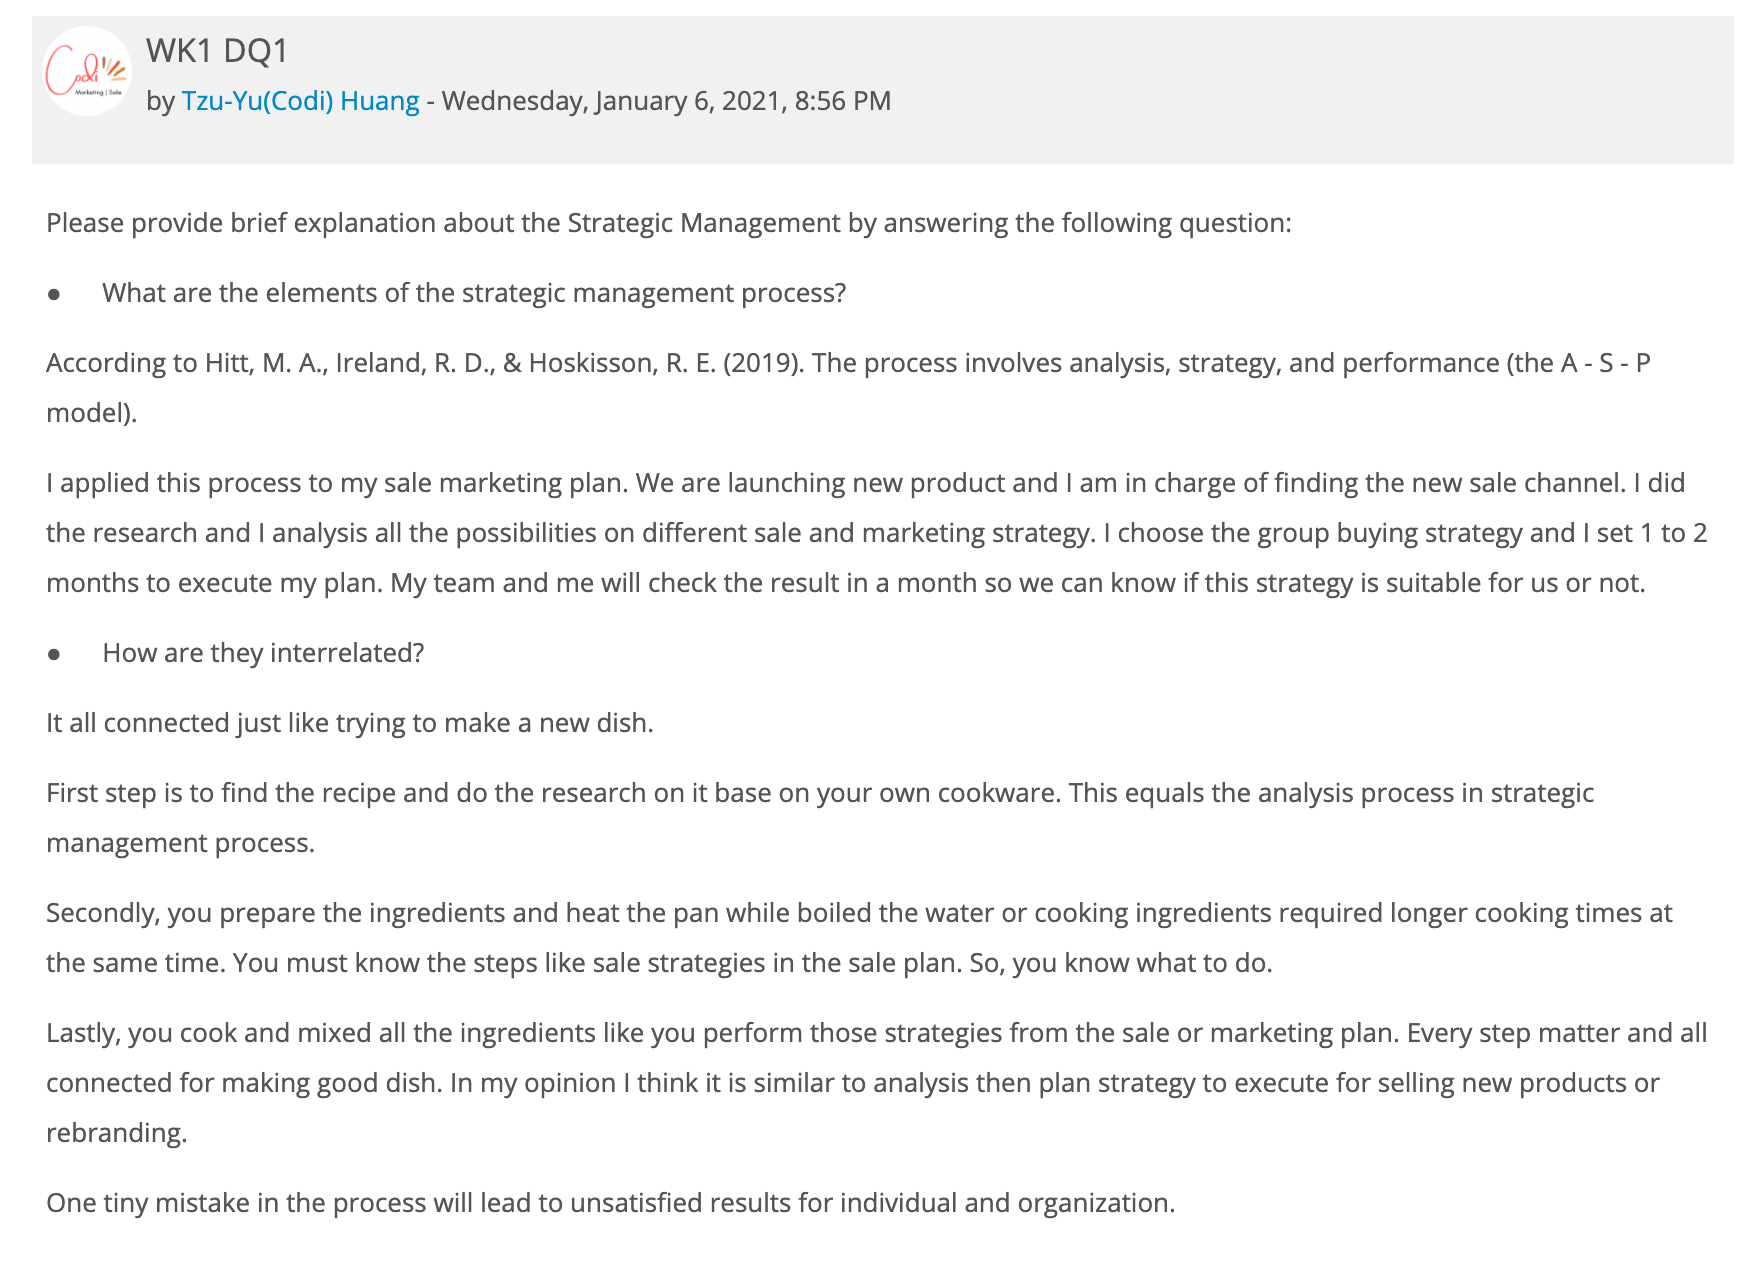Click the word 'model).' after A-S-P
Screen dimensions: 1752x1272
(x=91, y=412)
